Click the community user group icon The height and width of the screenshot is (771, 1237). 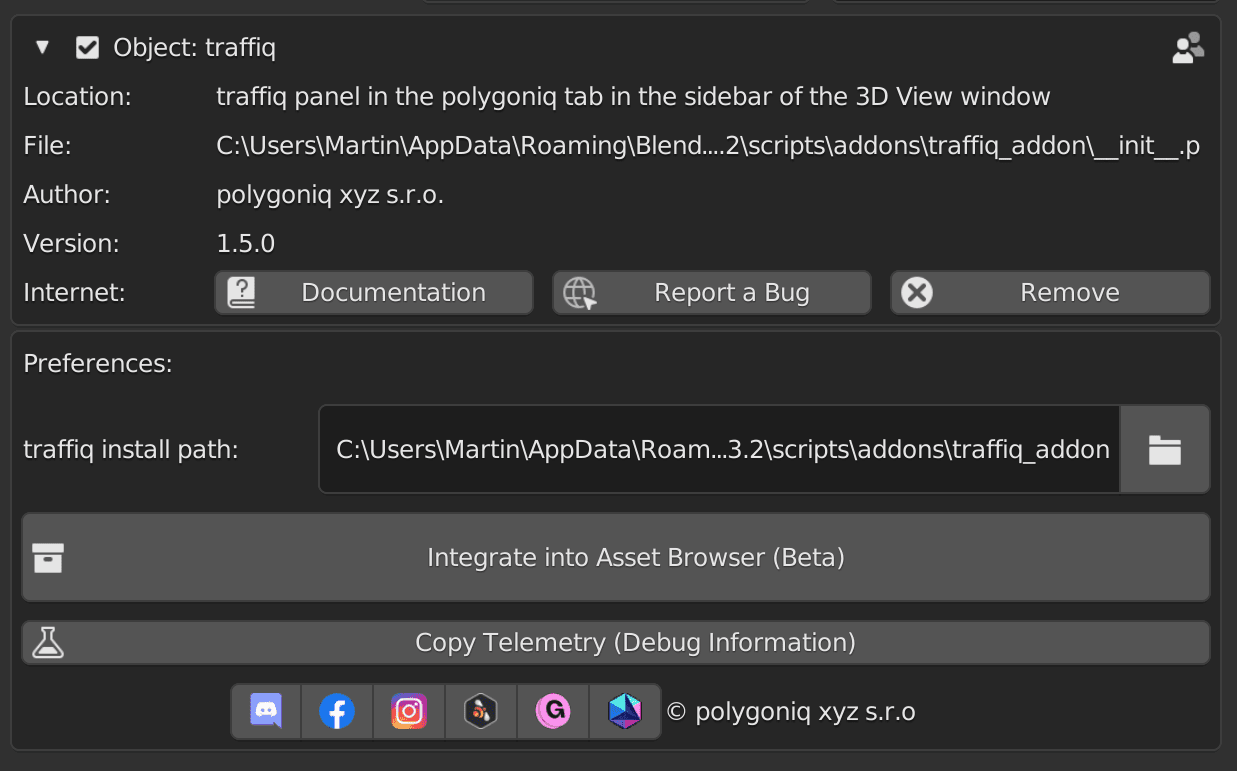[1188, 46]
